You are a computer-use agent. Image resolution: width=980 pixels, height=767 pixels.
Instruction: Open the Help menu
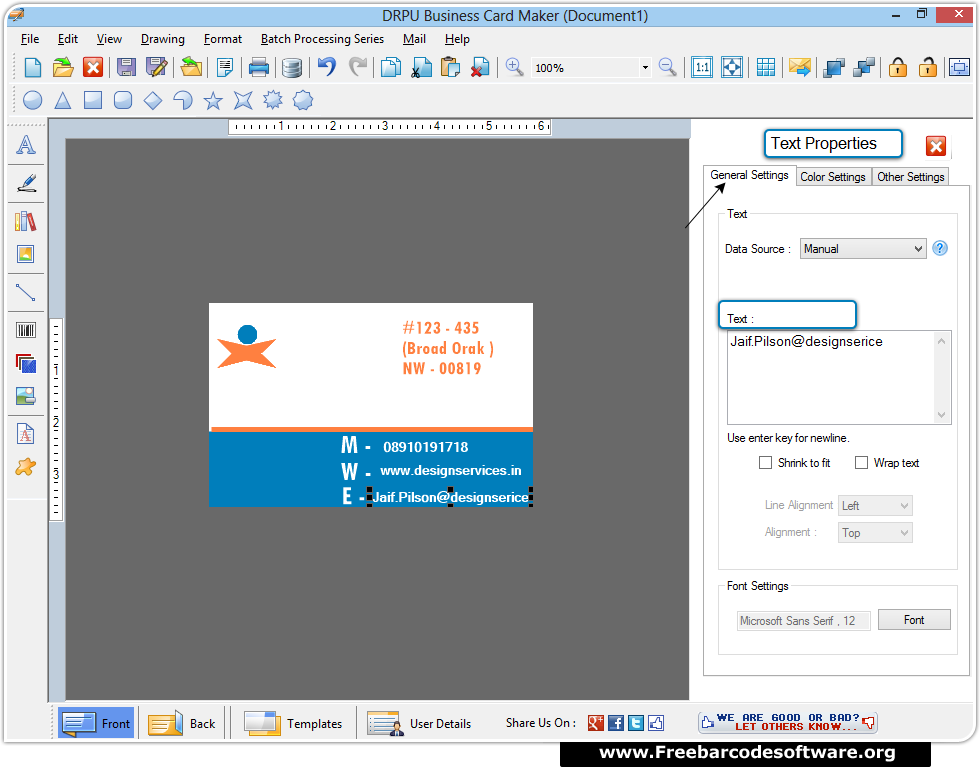point(457,39)
